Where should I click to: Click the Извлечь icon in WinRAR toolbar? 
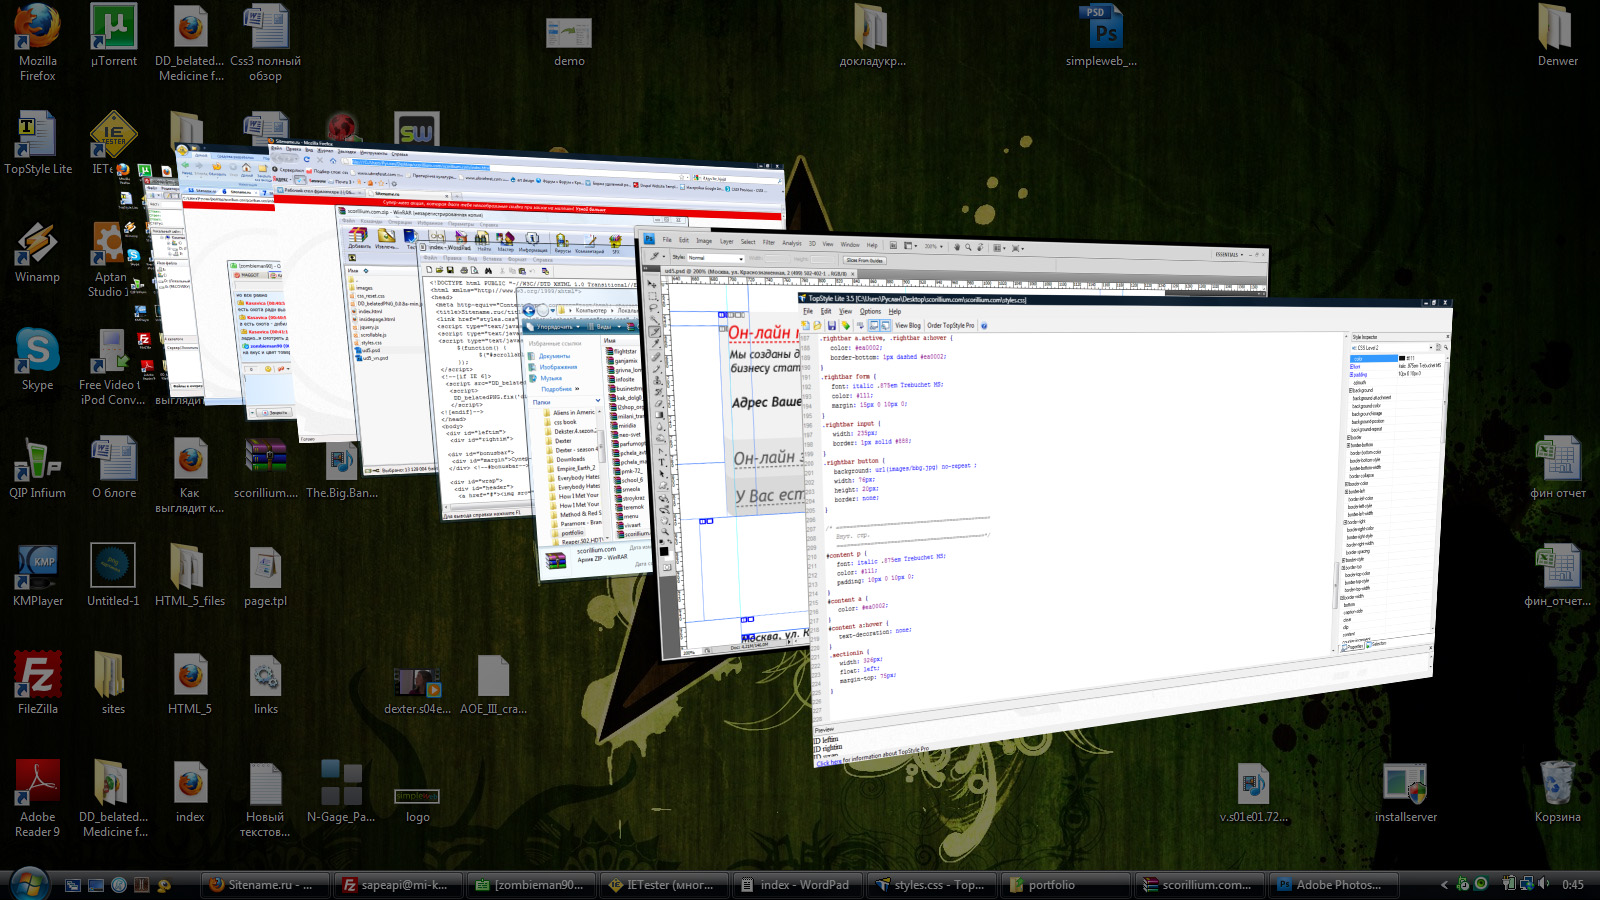(387, 239)
